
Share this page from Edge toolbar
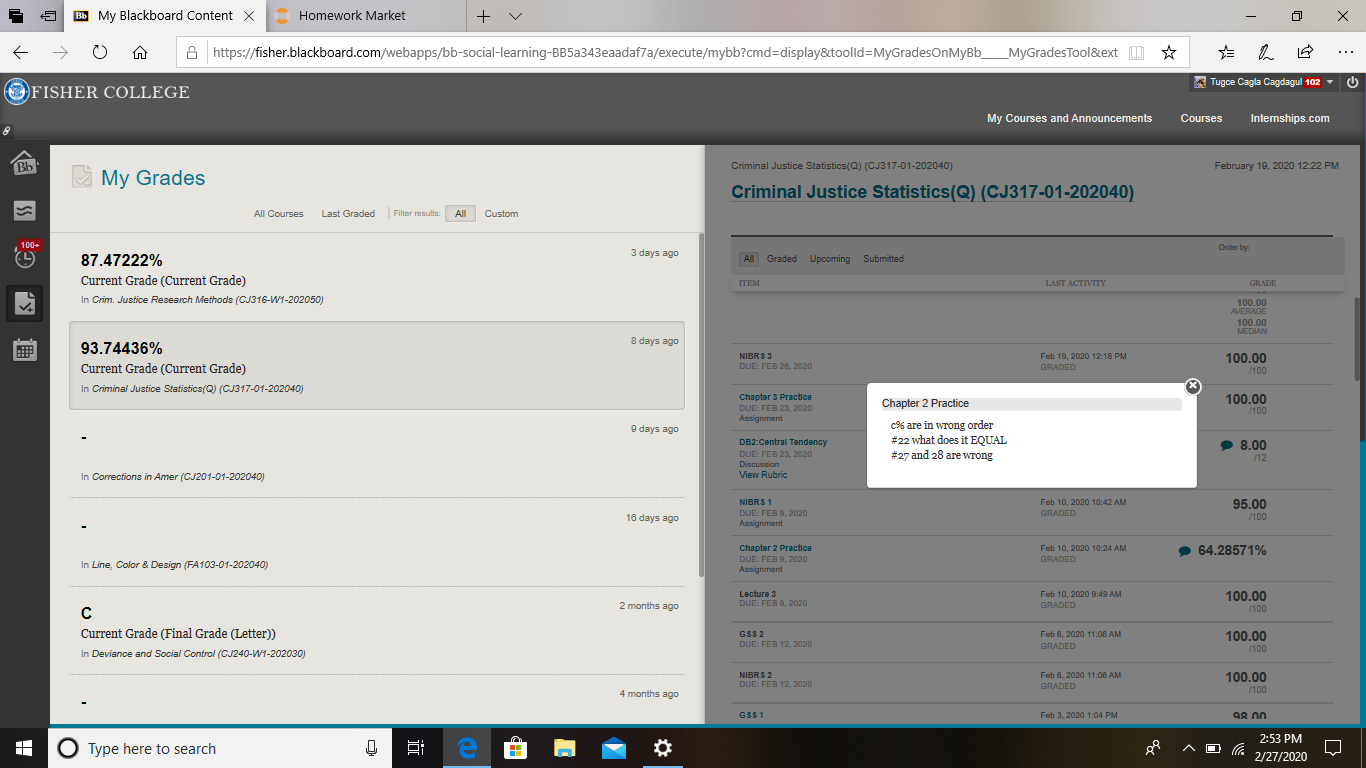coord(1305,52)
